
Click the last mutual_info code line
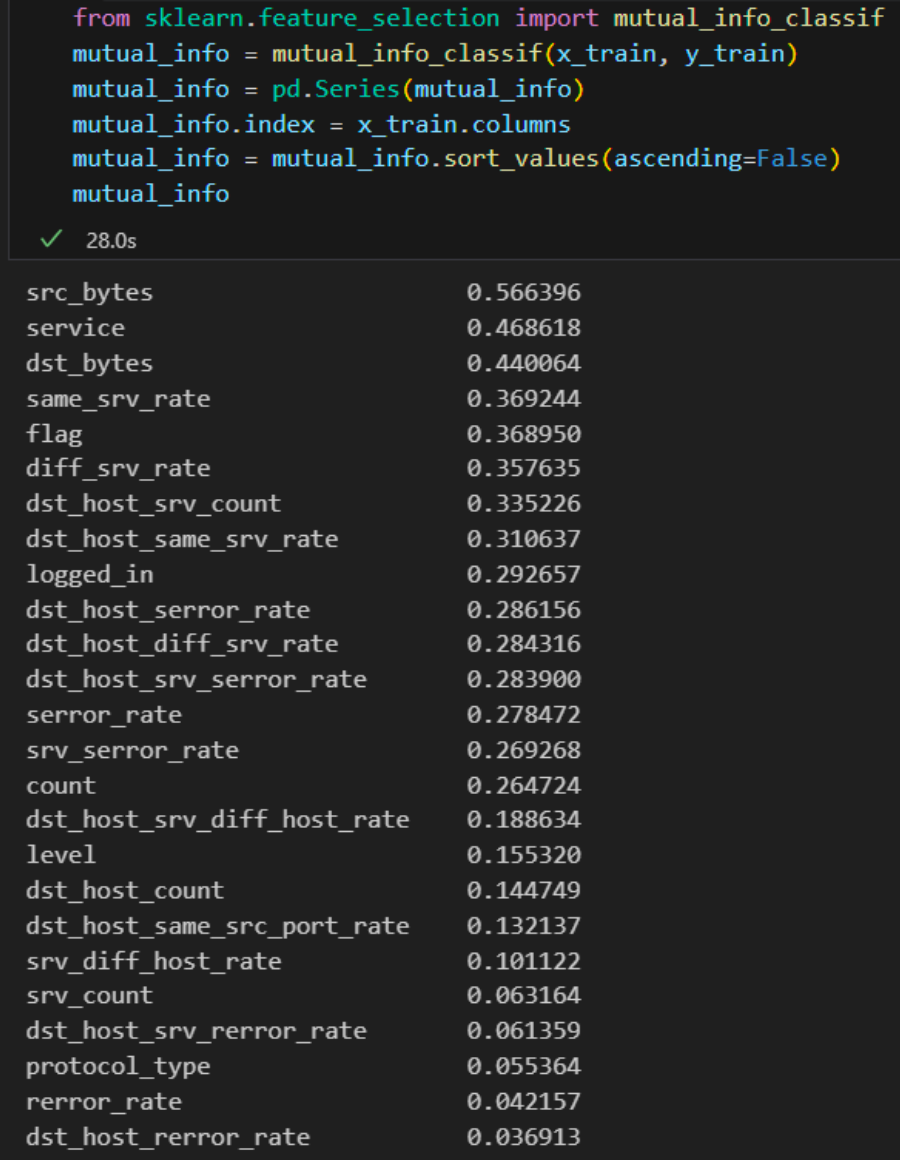pyautogui.click(x=151, y=194)
